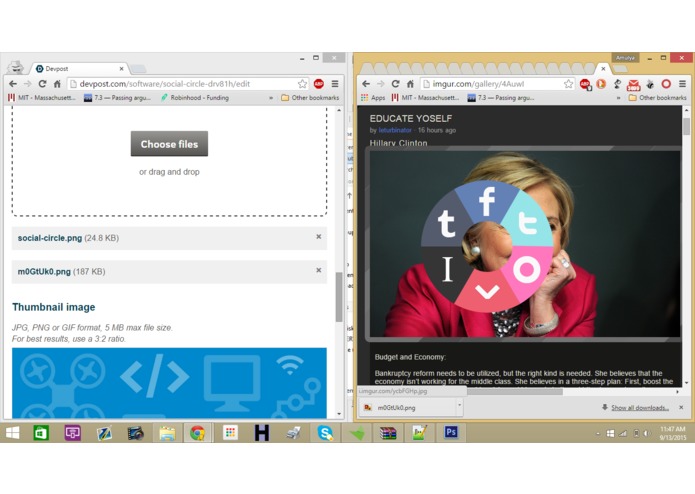Click the DuckDuckGo extension icon
The height and width of the screenshot is (494, 695).
[601, 84]
